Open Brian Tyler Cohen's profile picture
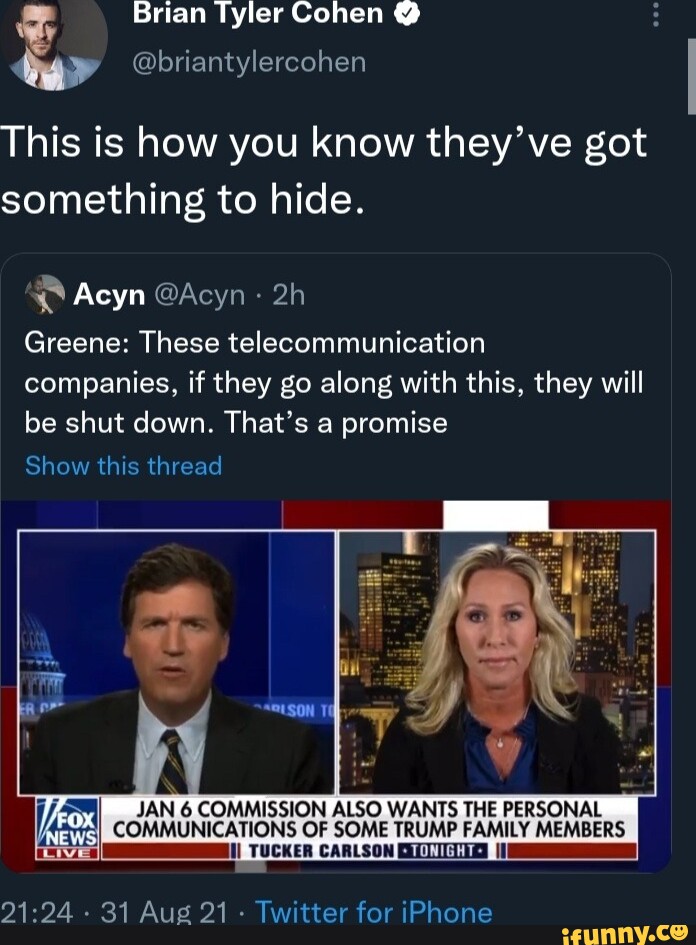Viewport: 696px width, 945px height. coord(53,43)
